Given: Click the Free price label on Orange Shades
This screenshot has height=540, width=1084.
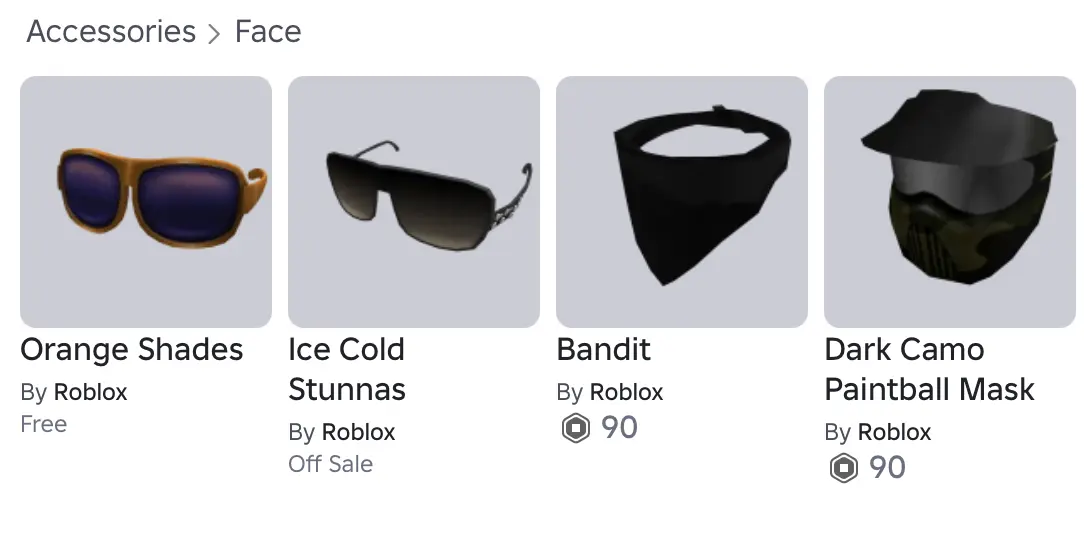Looking at the screenshot, I should point(44,424).
